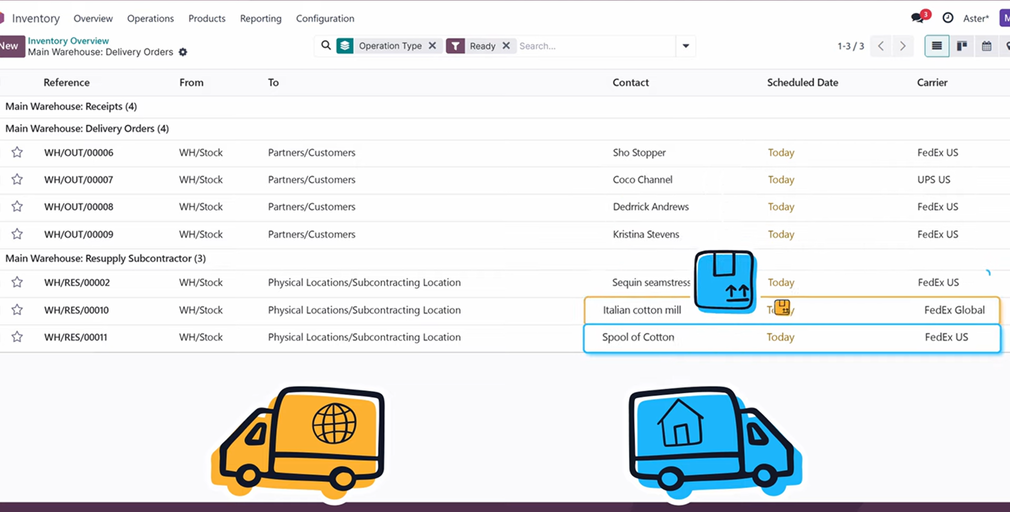Open the Reporting menu
The width and height of the screenshot is (1010, 512).
pyautogui.click(x=260, y=19)
